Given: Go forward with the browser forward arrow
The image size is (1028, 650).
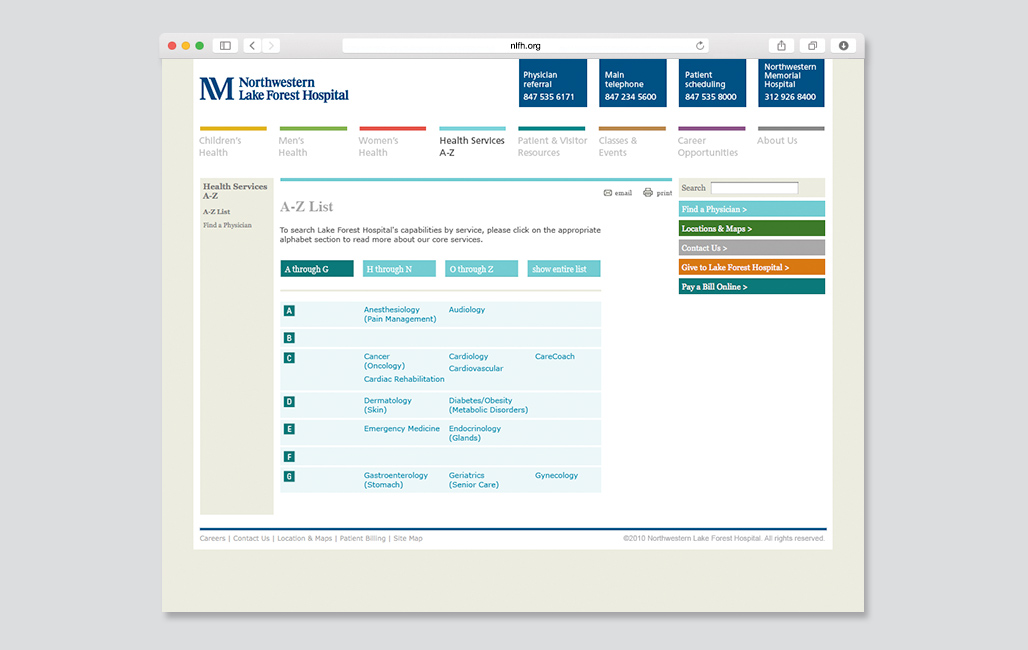Looking at the screenshot, I should point(271,45).
